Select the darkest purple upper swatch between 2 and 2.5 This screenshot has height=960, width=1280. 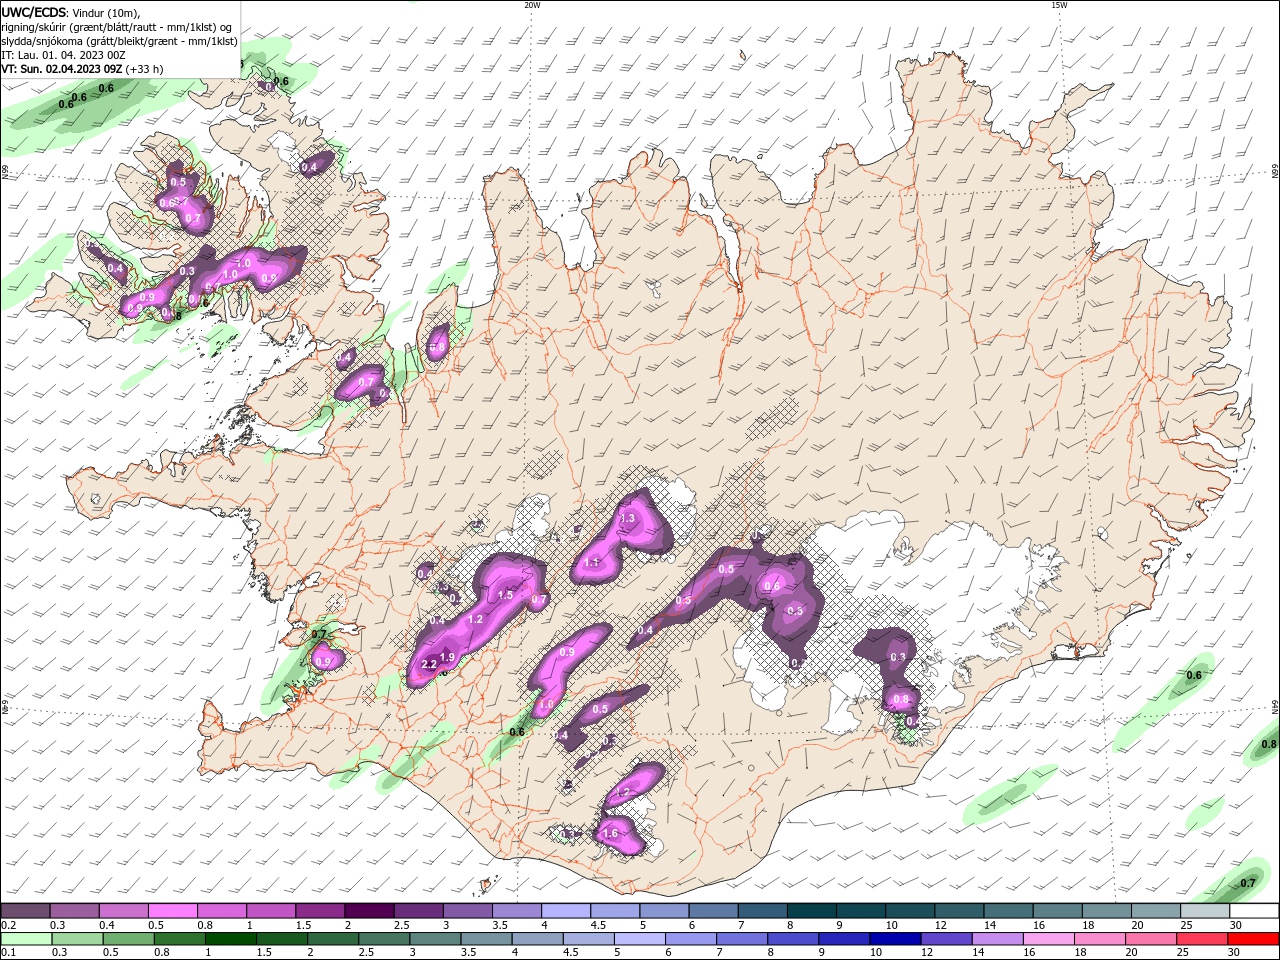tap(369, 911)
